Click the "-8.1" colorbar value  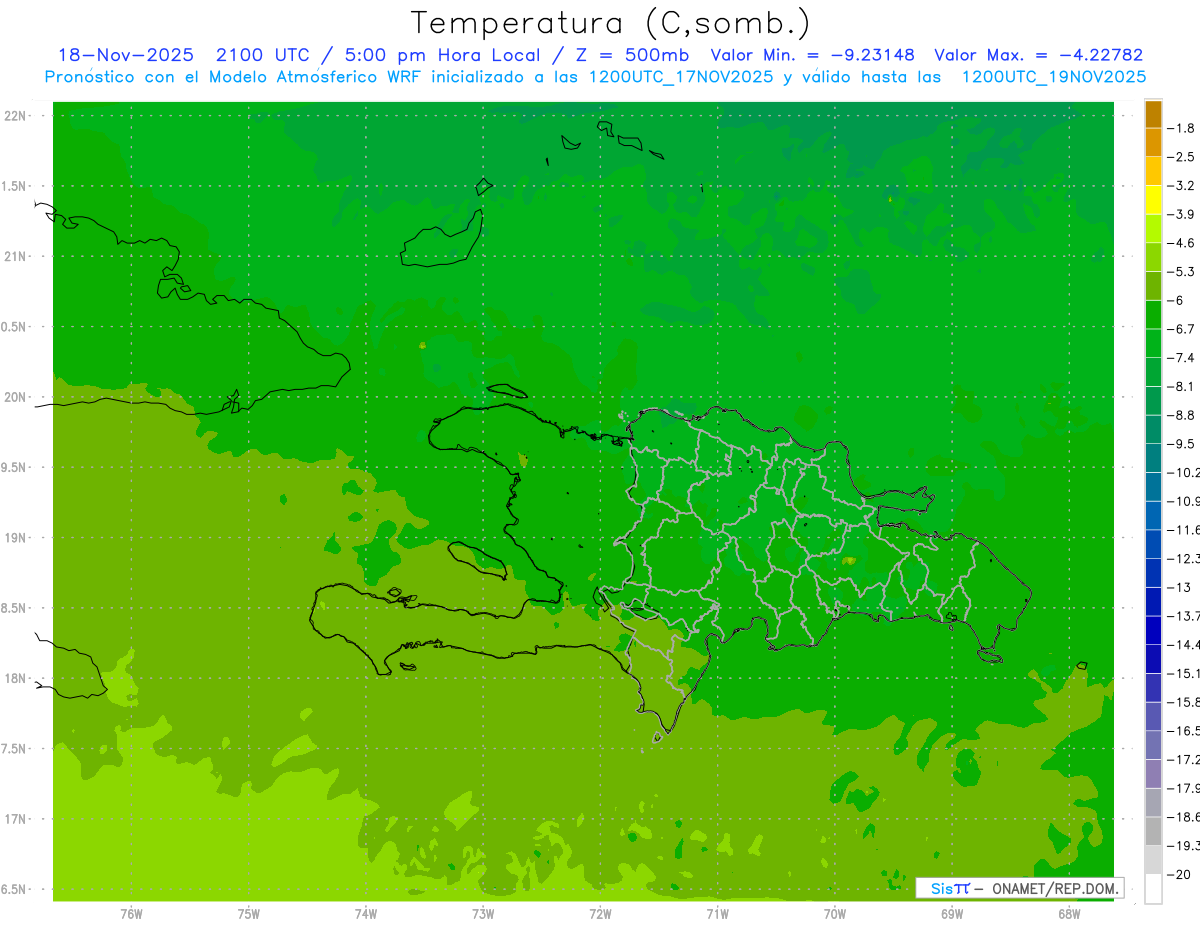pos(1182,386)
